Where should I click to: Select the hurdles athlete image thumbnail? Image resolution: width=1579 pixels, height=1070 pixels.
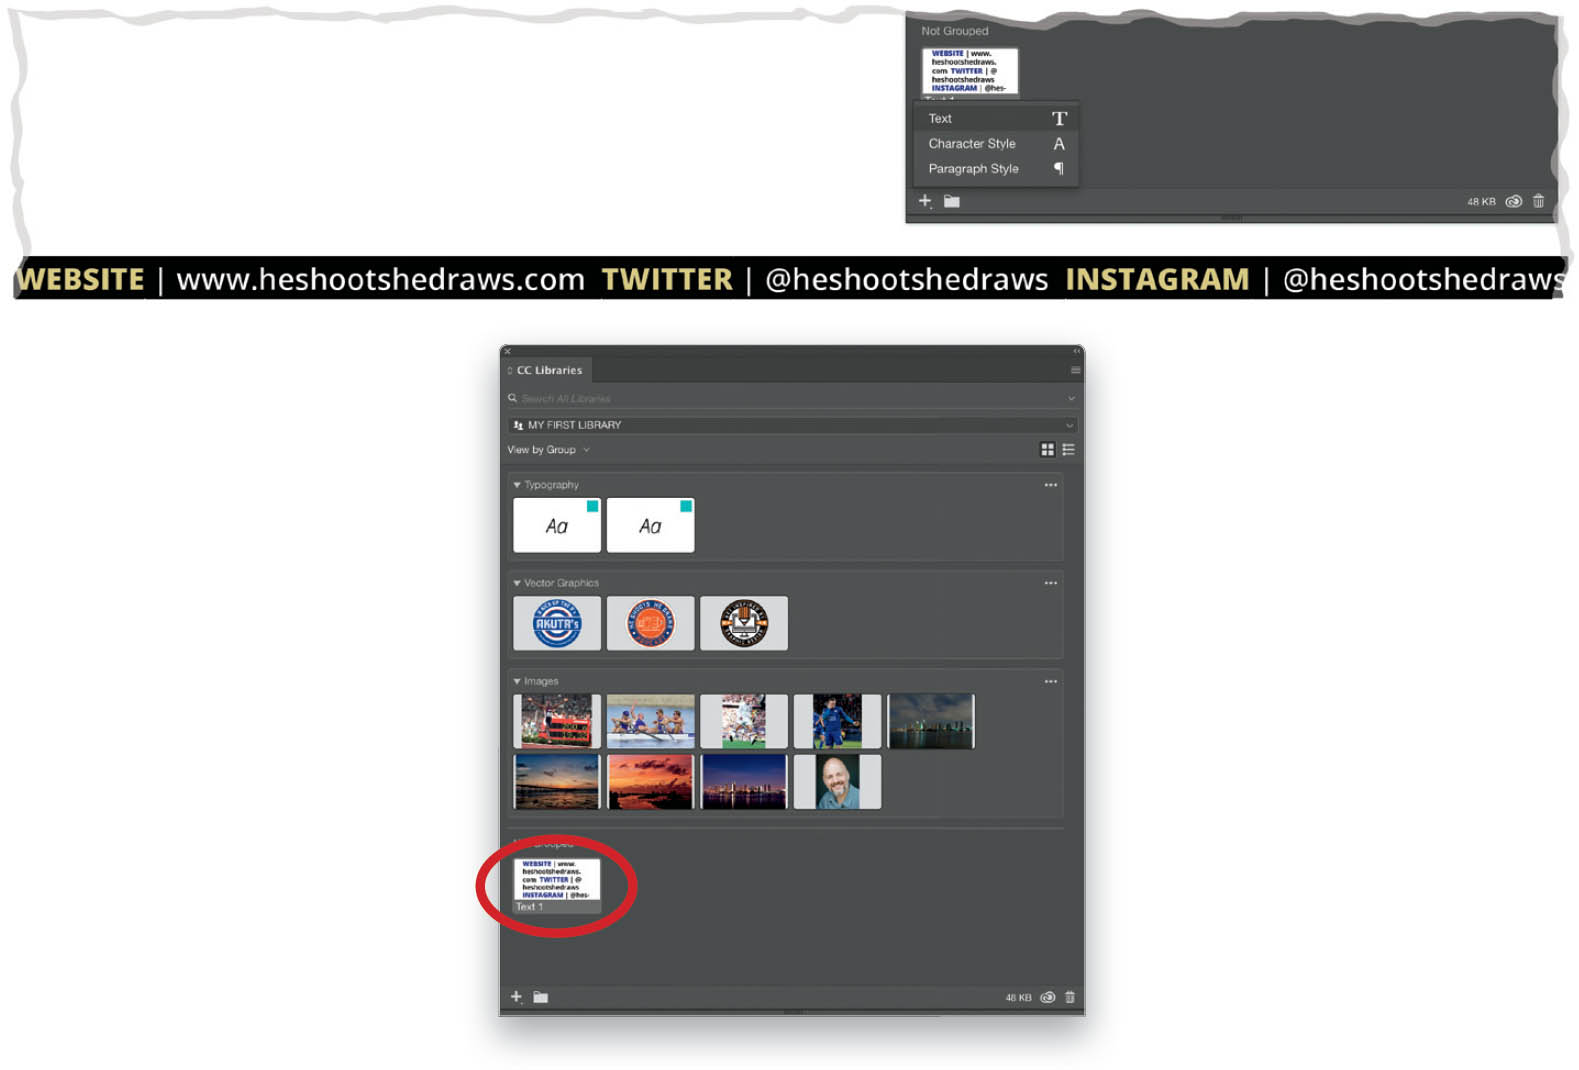(557, 721)
